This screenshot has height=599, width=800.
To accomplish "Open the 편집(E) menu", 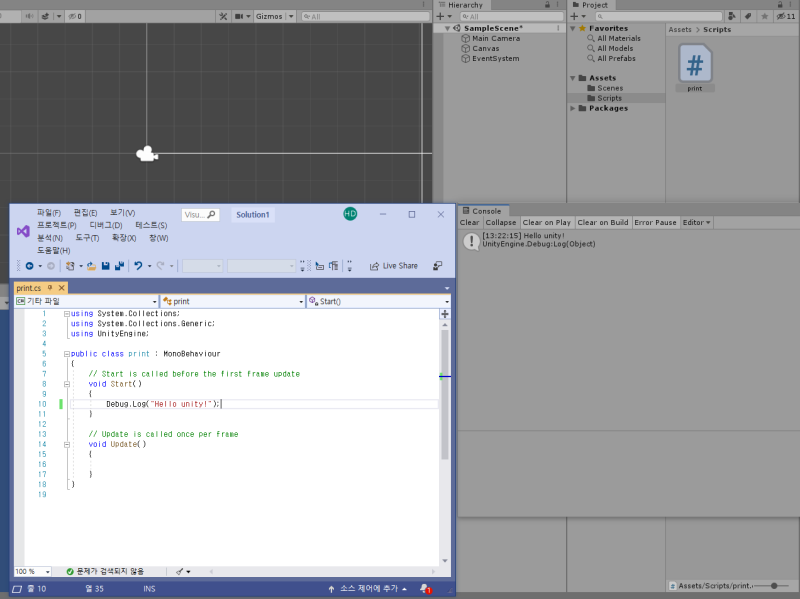I will (x=85, y=213).
